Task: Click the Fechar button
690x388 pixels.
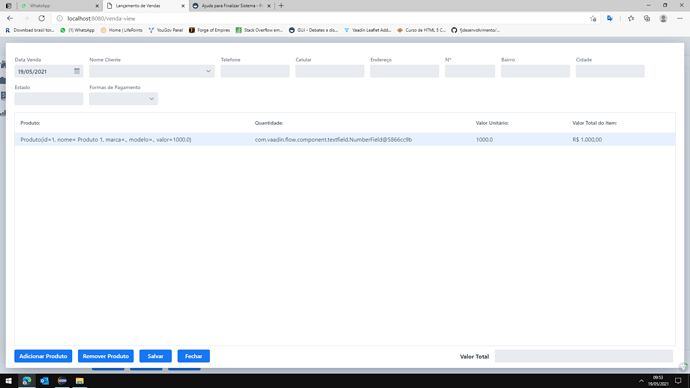Action: [194, 356]
